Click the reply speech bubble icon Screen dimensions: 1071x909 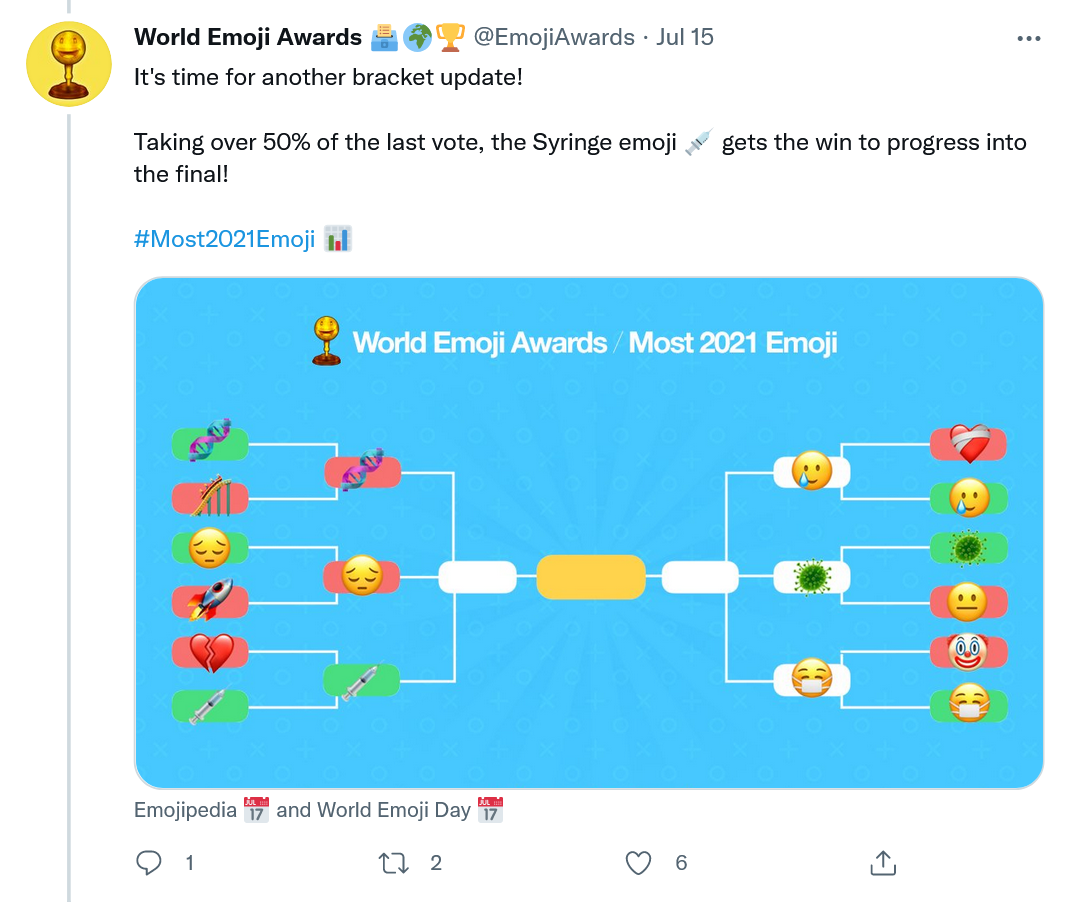point(149,862)
